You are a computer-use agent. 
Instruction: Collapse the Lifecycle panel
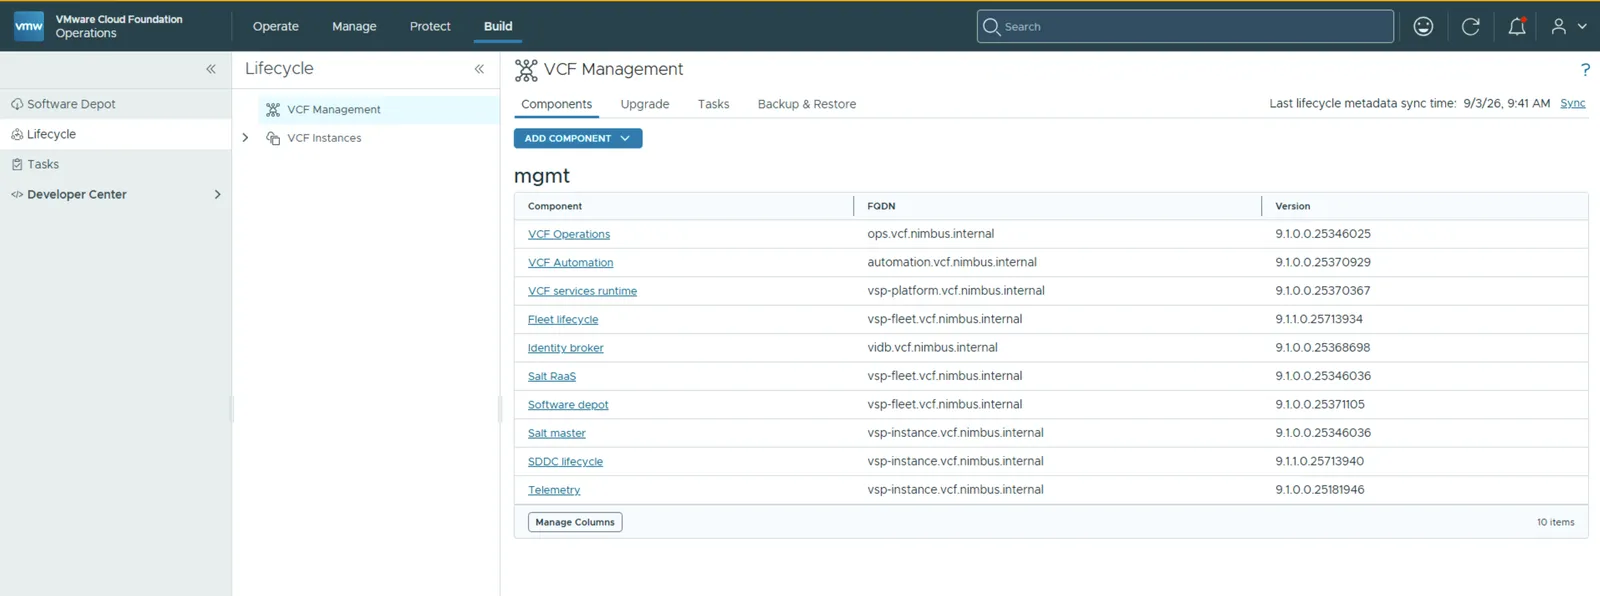pos(479,69)
